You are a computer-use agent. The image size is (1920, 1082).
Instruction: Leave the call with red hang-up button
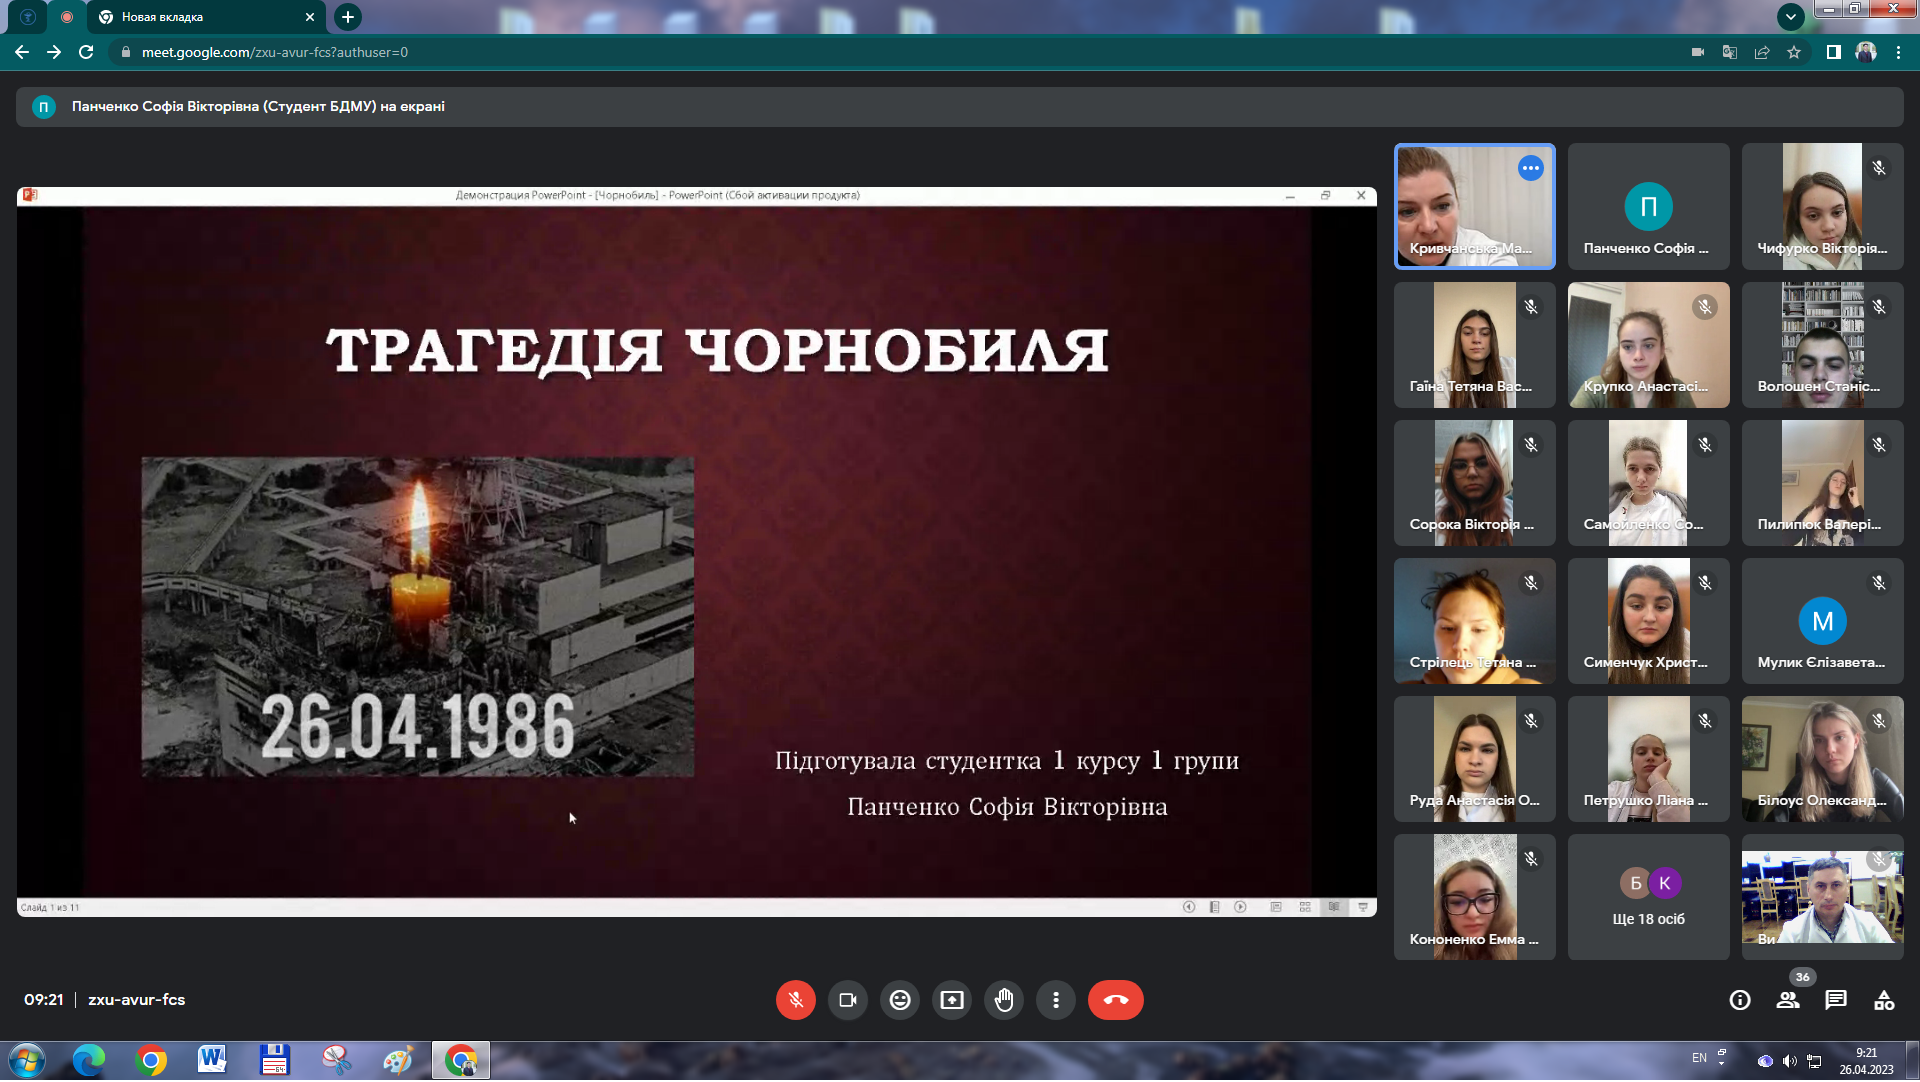pyautogui.click(x=1115, y=1001)
